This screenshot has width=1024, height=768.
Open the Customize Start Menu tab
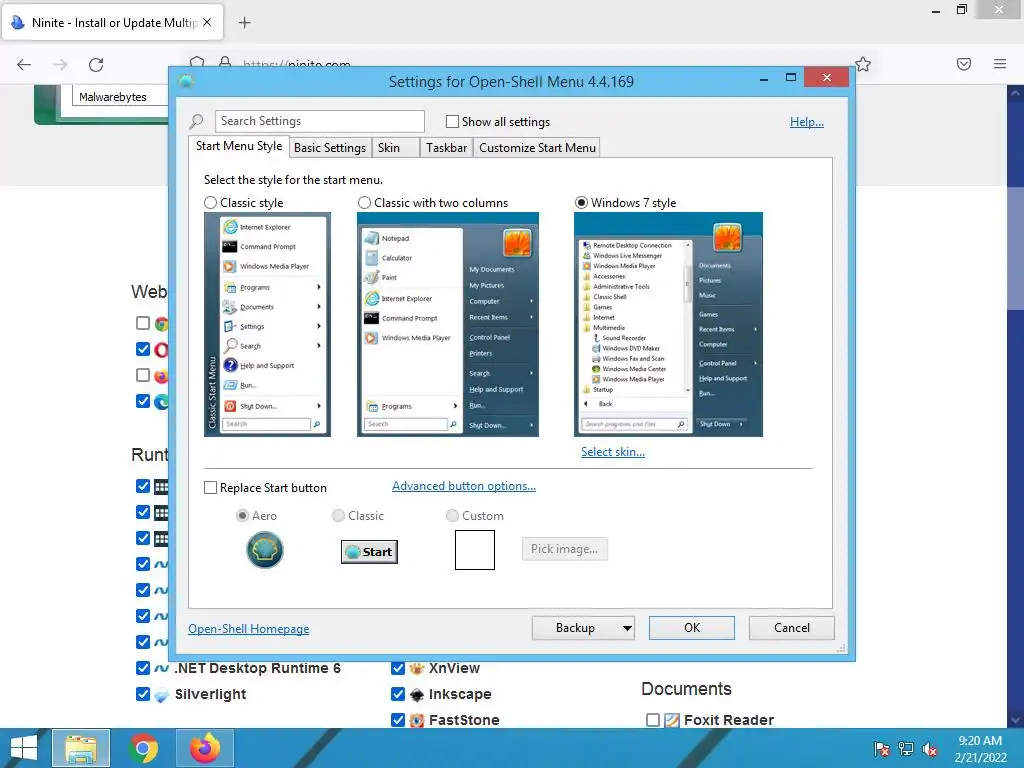(x=537, y=148)
